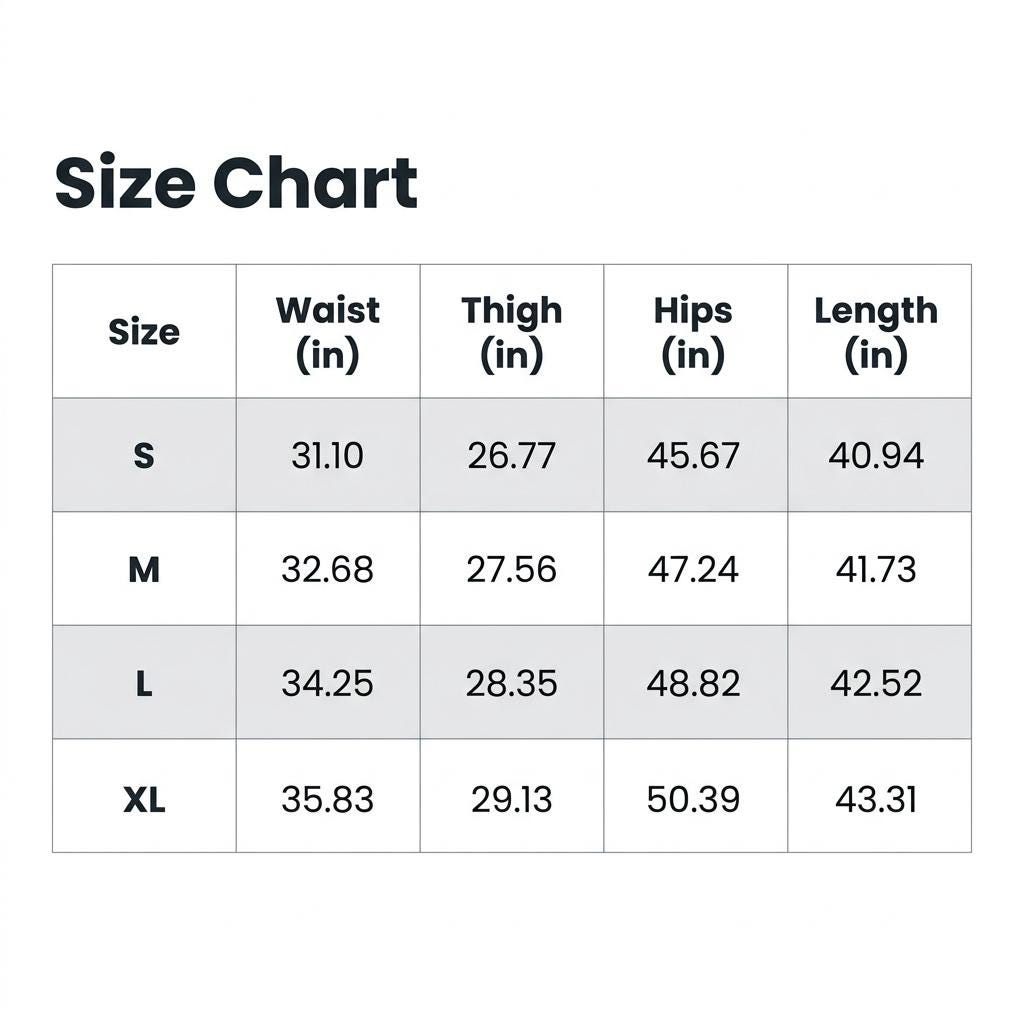
Task: Select the Waist (in) column header
Action: (328, 333)
